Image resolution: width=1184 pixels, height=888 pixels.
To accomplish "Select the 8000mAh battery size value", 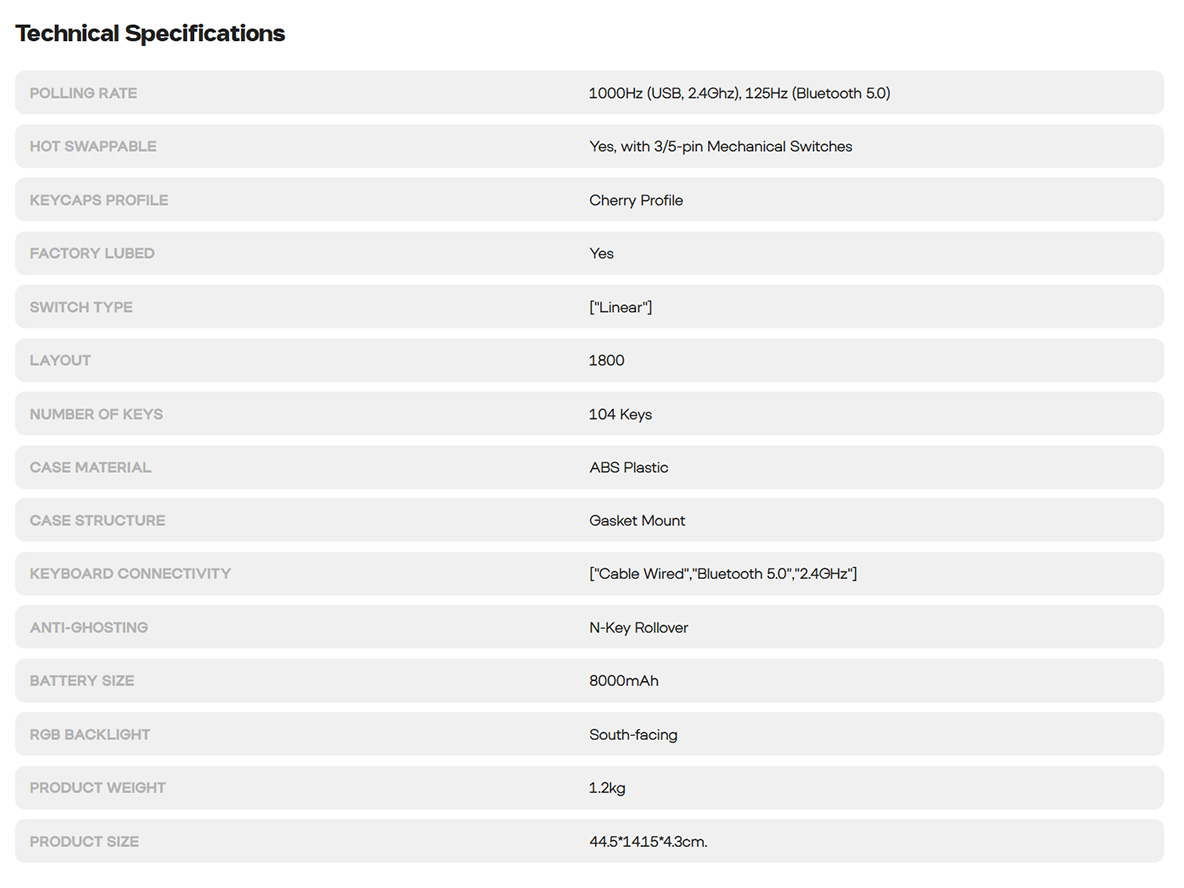I will coord(624,680).
